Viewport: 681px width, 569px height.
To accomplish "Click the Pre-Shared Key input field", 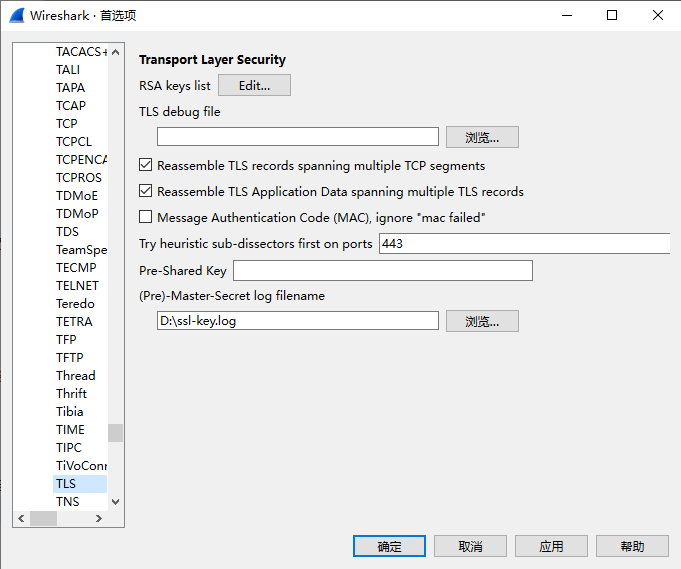I will point(382,270).
